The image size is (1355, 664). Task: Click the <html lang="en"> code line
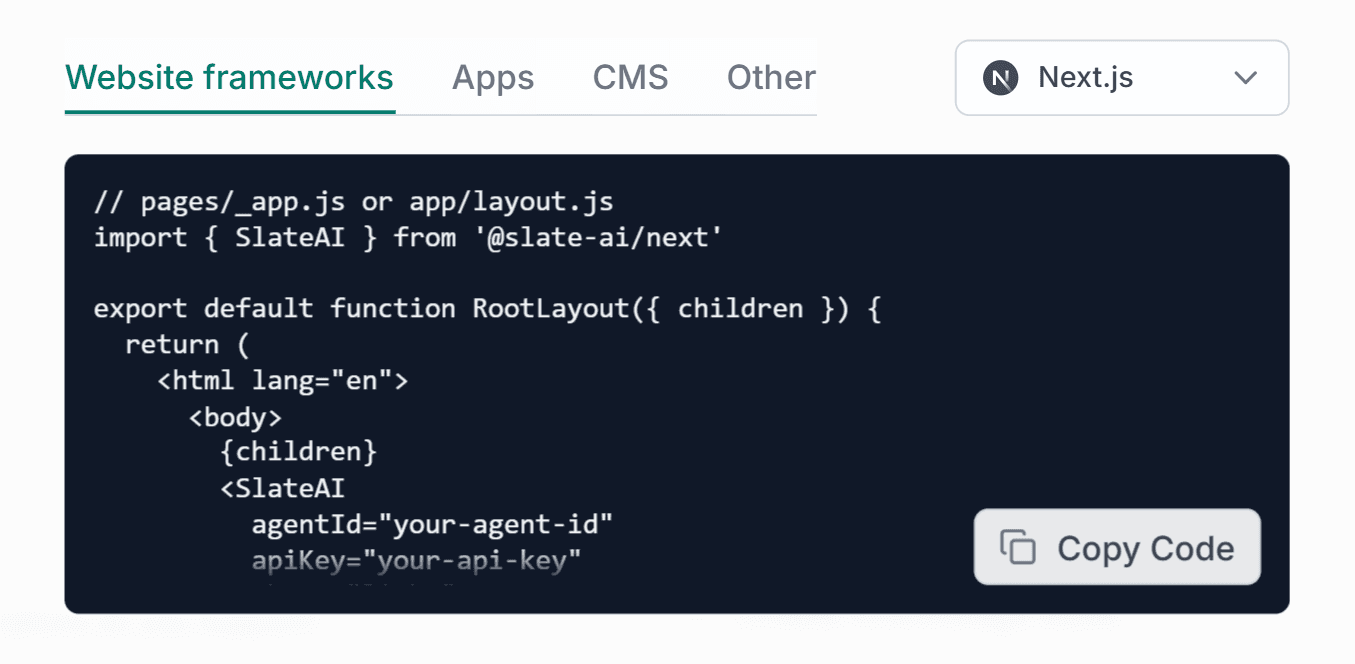(x=283, y=380)
